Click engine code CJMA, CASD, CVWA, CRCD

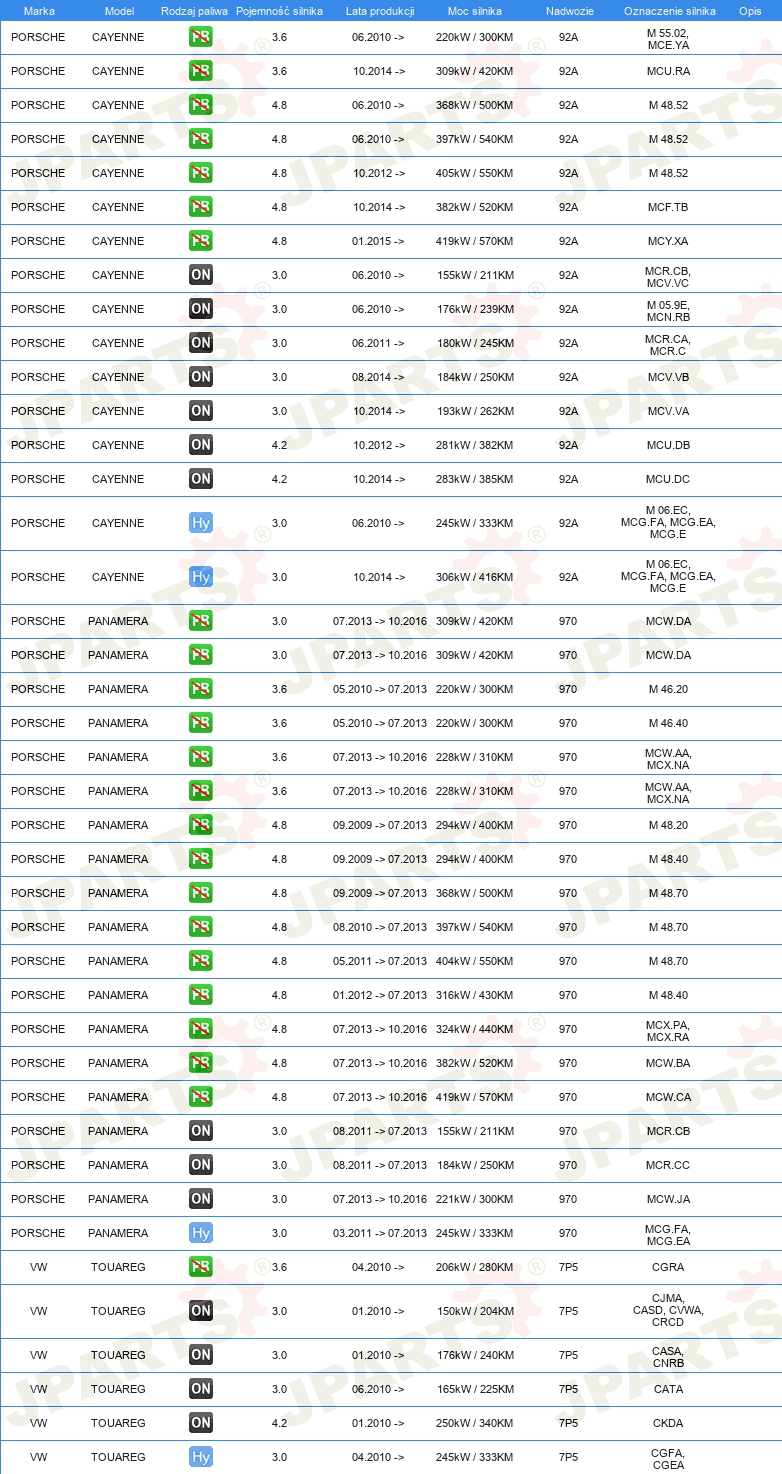click(x=668, y=1310)
